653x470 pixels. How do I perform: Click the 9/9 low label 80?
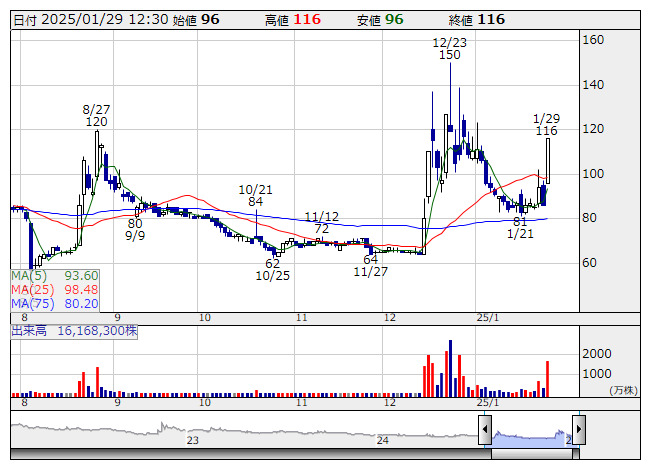coord(135,223)
